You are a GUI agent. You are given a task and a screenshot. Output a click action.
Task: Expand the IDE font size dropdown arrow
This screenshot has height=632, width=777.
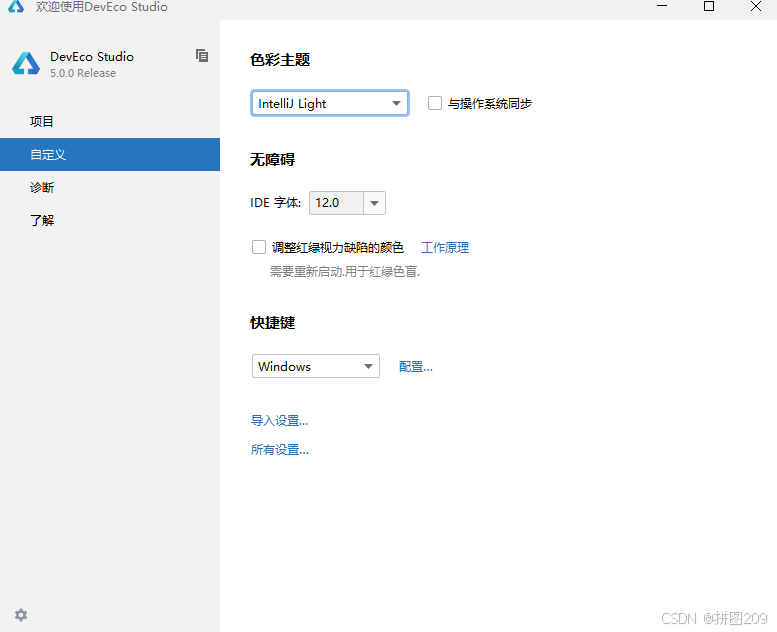tap(375, 203)
